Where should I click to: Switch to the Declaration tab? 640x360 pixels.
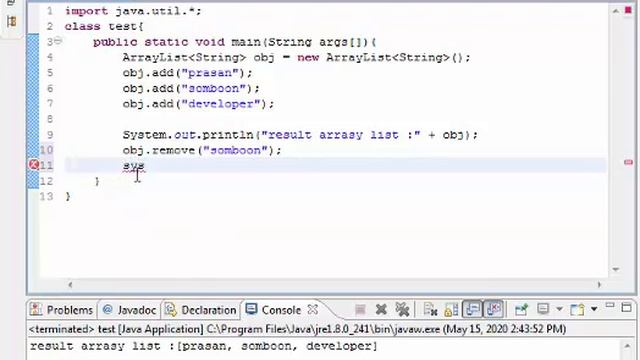pos(201,310)
